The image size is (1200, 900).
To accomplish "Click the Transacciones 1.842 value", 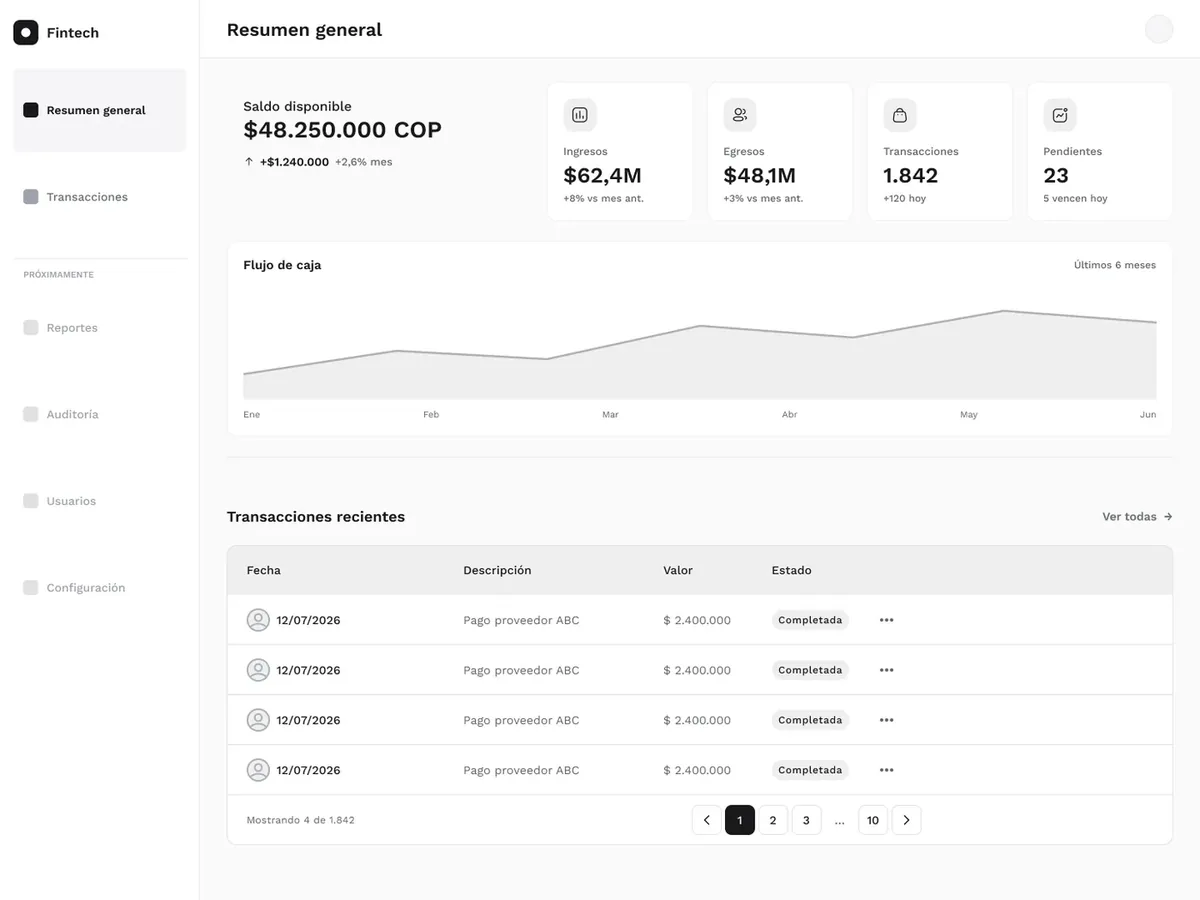I will pyautogui.click(x=911, y=176).
